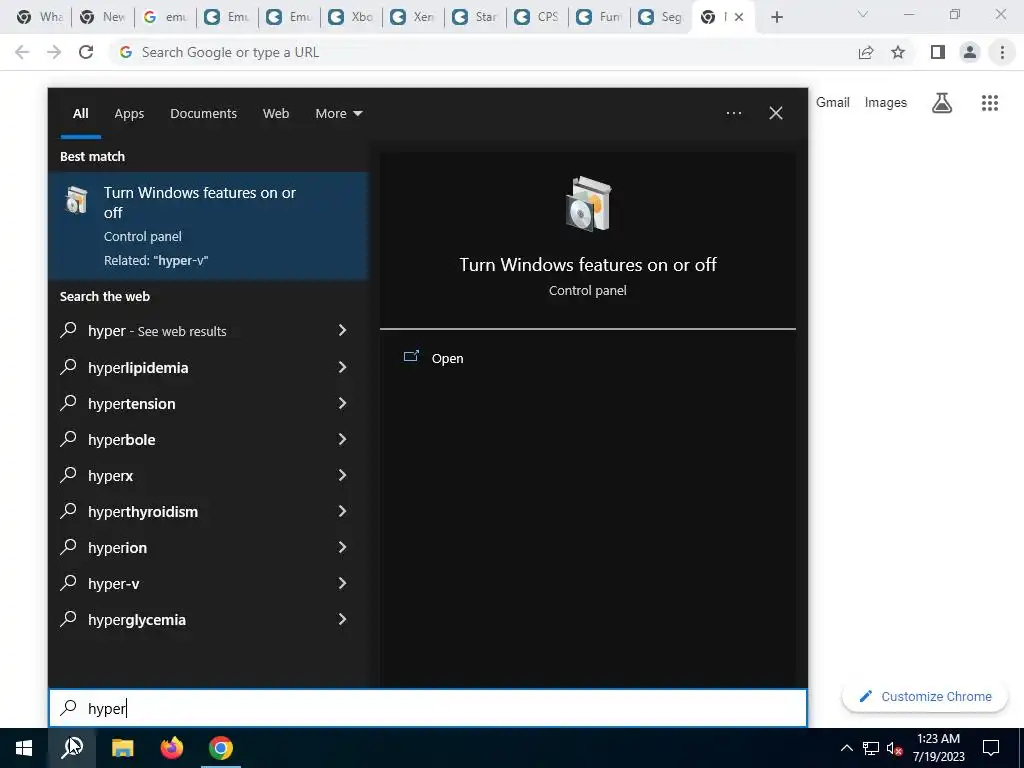The image size is (1024, 768).
Task: Open a new Chrome tab
Action: 776,18
